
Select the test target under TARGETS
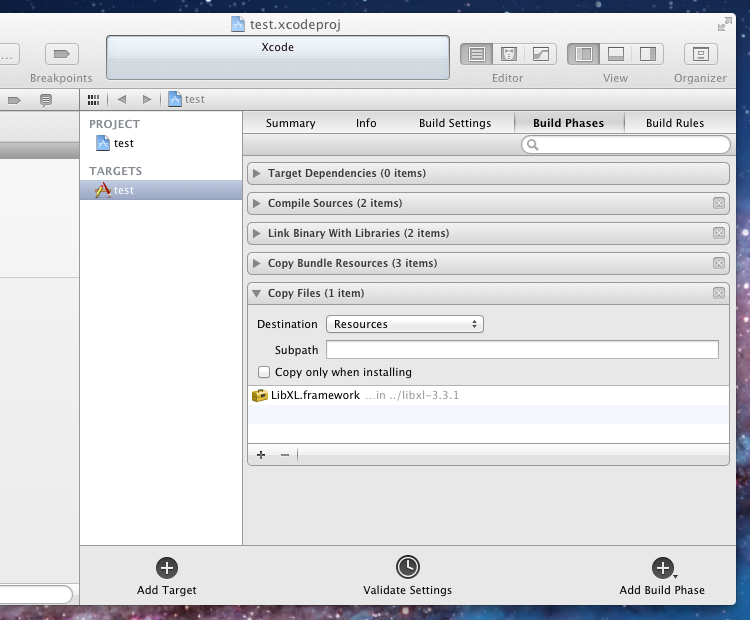pos(161,190)
